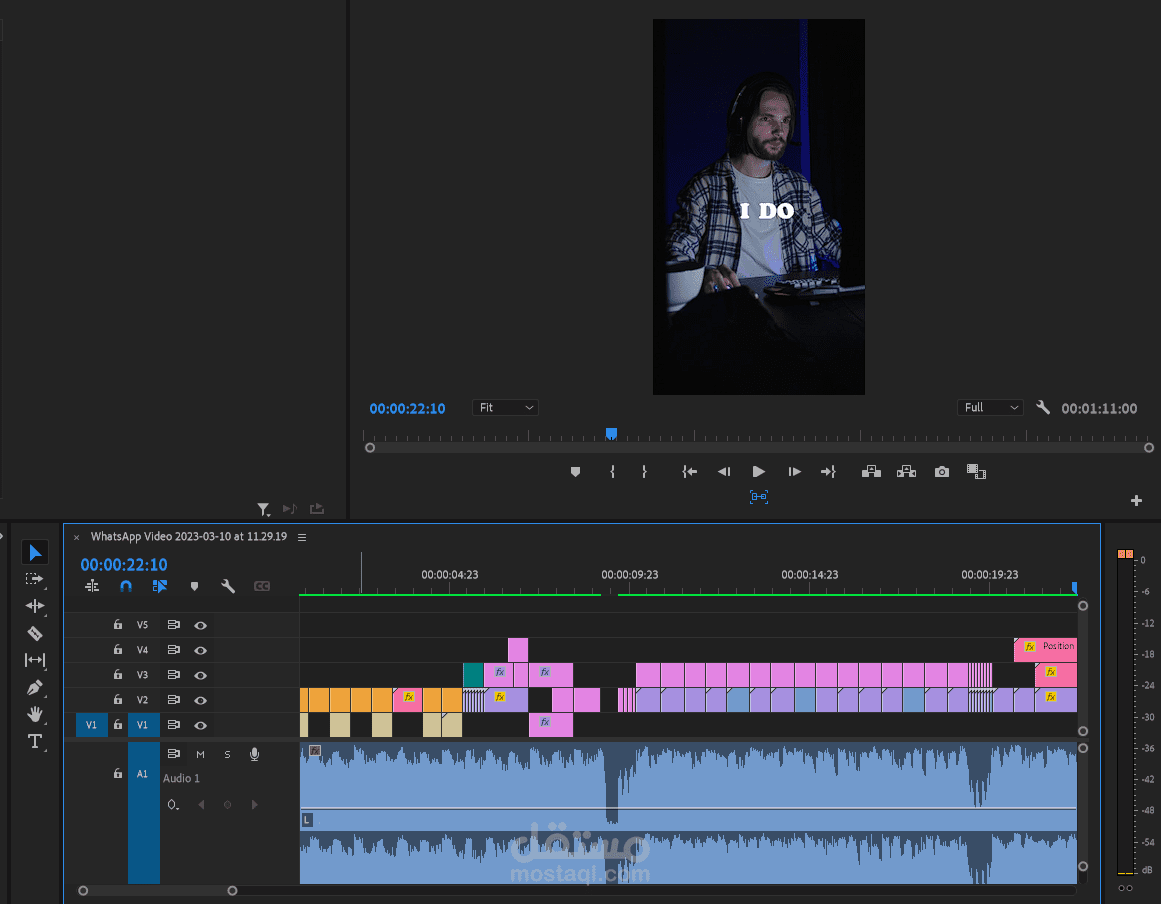The image size is (1161, 904).
Task: Select the Pen tool
Action: 34,688
